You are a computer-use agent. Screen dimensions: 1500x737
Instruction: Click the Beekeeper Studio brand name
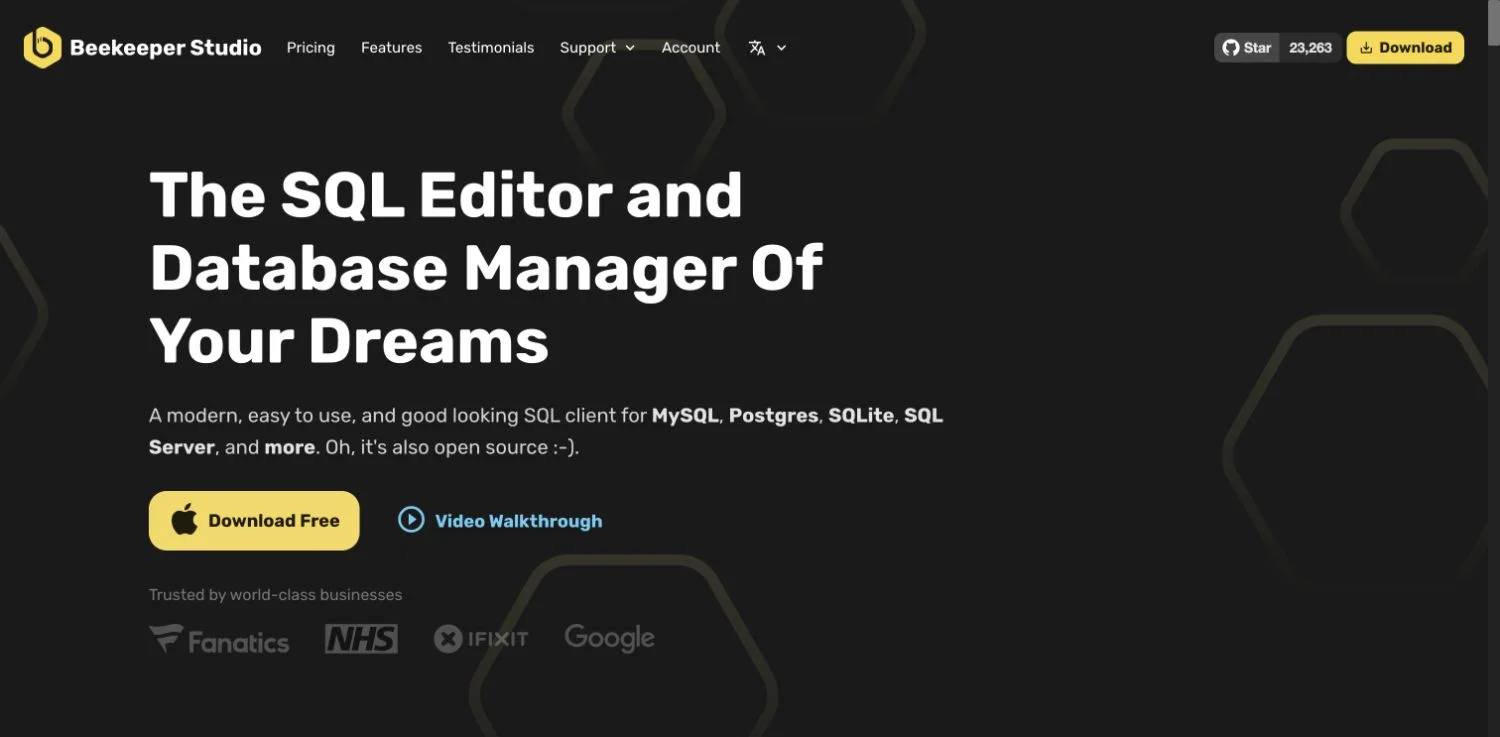[166, 48]
